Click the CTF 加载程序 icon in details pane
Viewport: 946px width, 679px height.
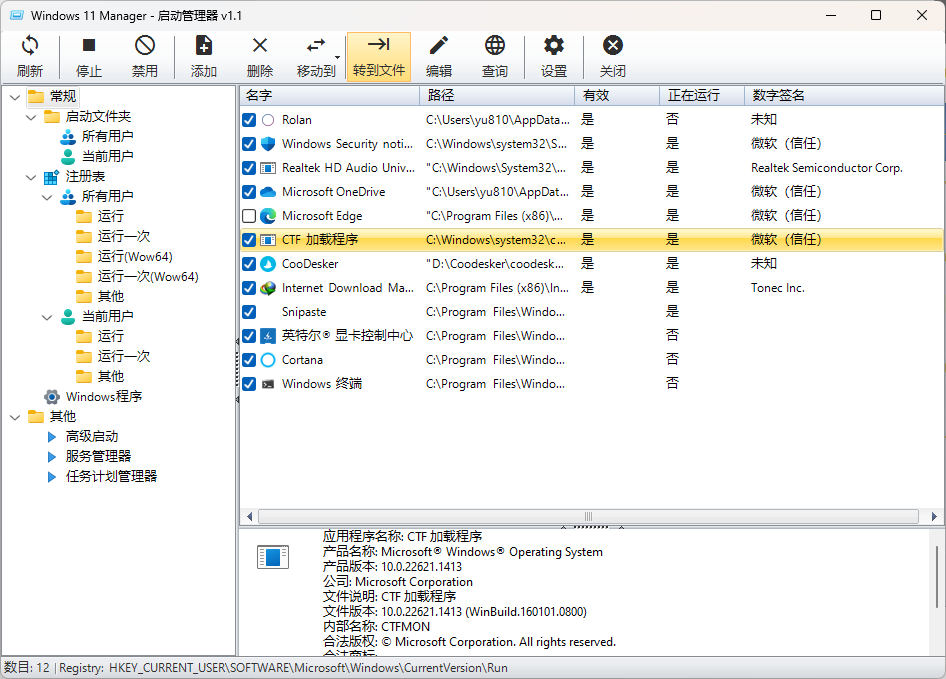273,556
